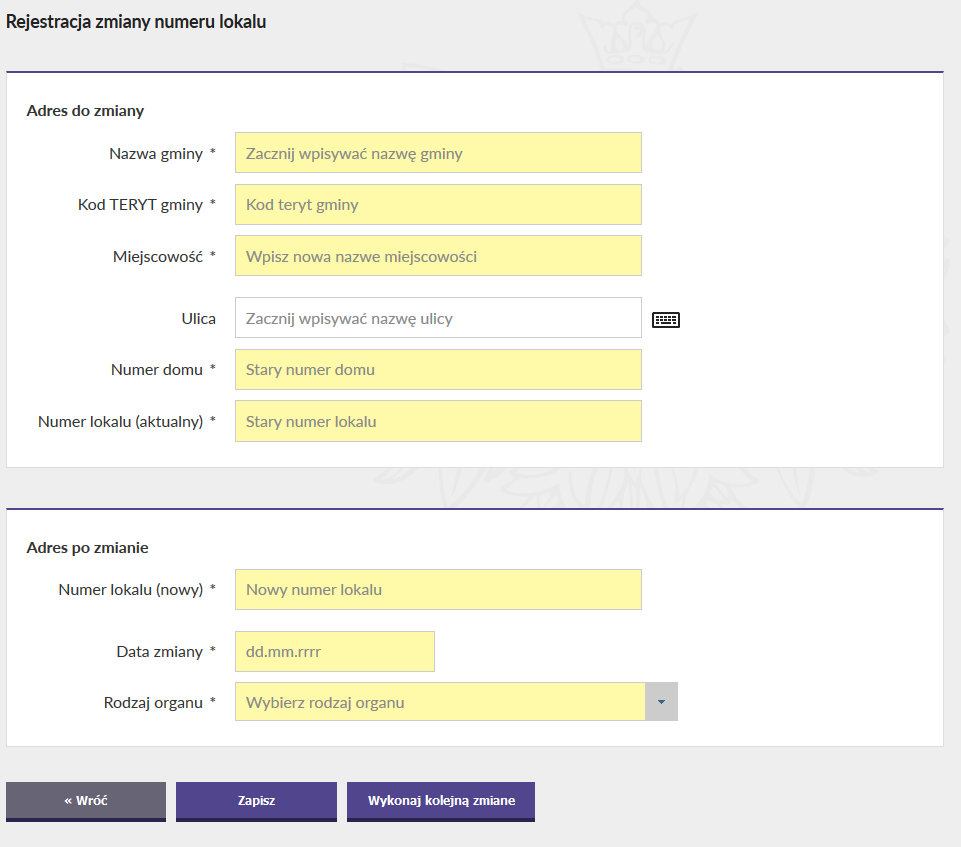Click Wykonaj kolejną zmiane button
This screenshot has height=847, width=961.
tap(441, 801)
